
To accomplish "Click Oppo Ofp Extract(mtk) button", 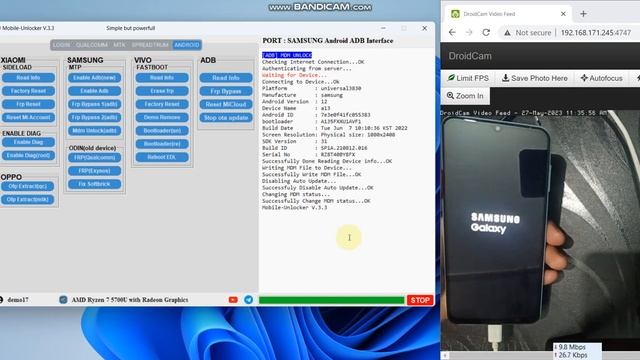I will point(27,200).
